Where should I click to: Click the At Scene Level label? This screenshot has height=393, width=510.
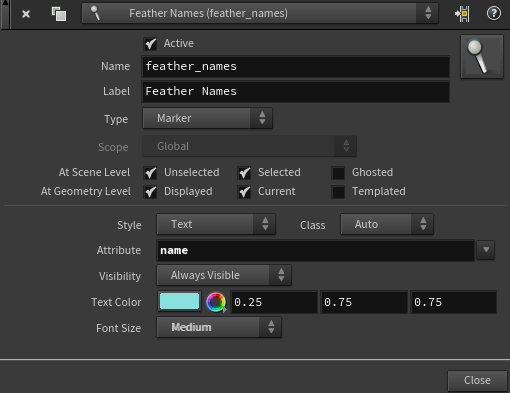click(94, 172)
